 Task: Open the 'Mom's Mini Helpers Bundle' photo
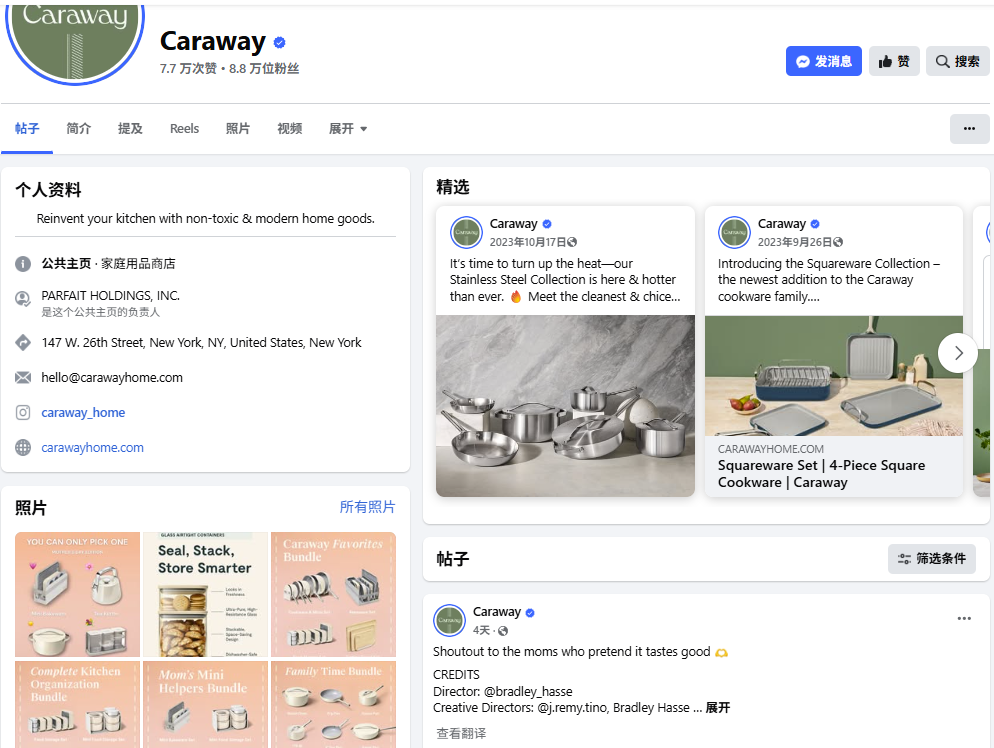coord(205,704)
